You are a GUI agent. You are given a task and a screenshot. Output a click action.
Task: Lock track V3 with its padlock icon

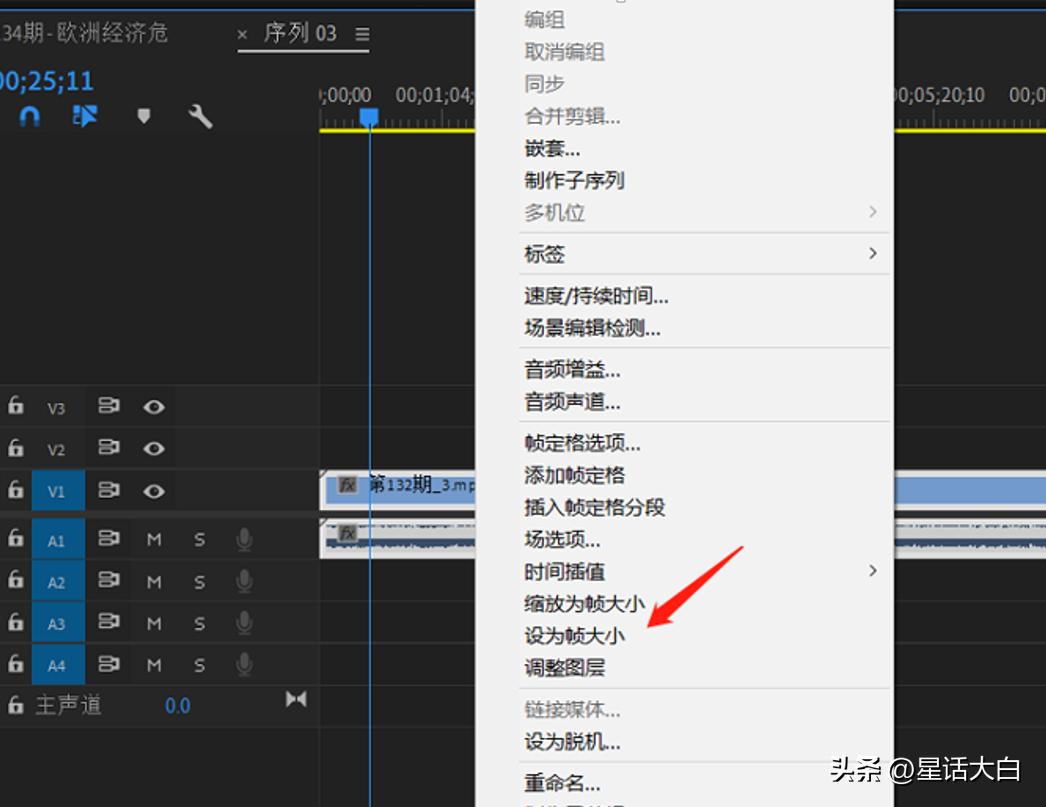15,406
